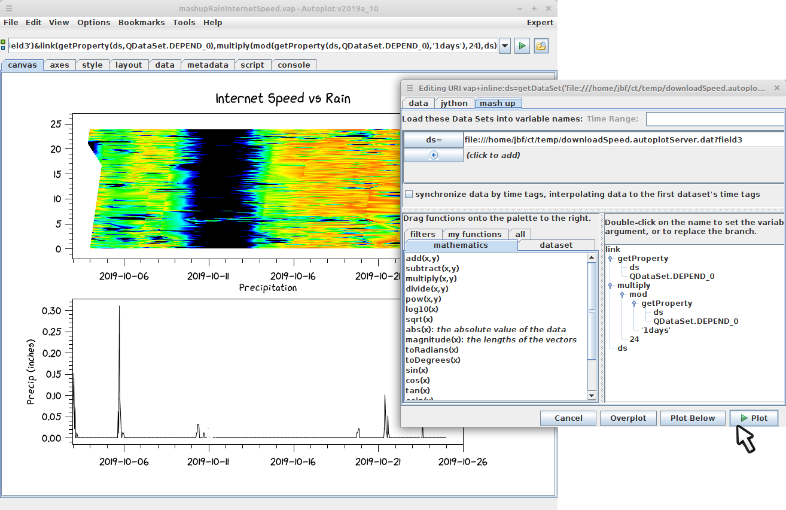This screenshot has width=786, height=510.
Task: Open the my functions tab
Action: tap(474, 233)
